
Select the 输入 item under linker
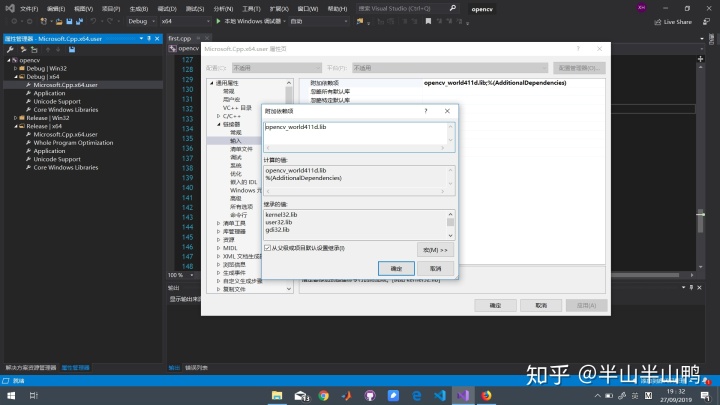tap(236, 141)
